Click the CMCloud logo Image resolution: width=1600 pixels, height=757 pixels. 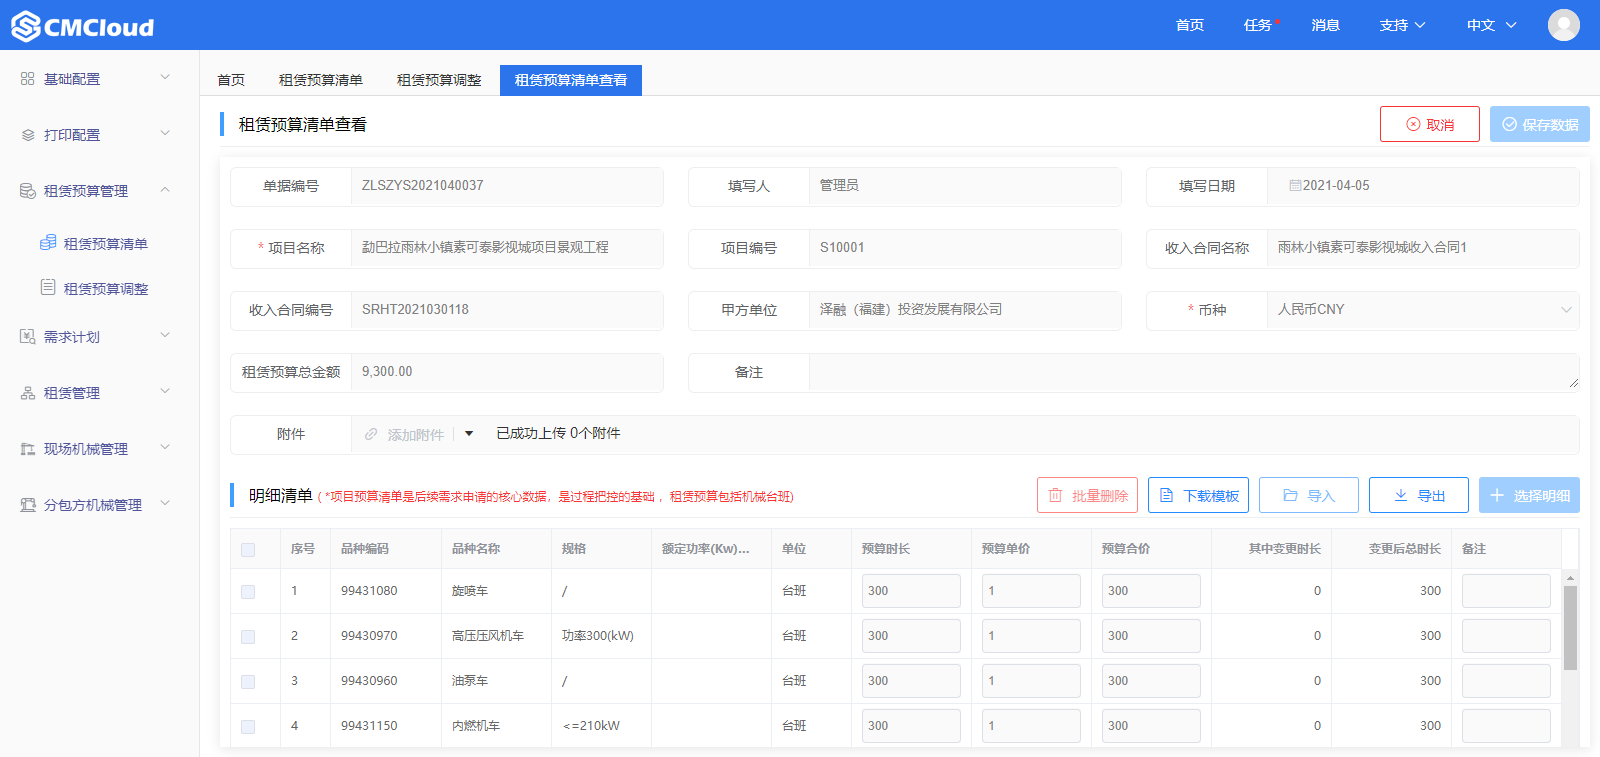click(x=83, y=26)
